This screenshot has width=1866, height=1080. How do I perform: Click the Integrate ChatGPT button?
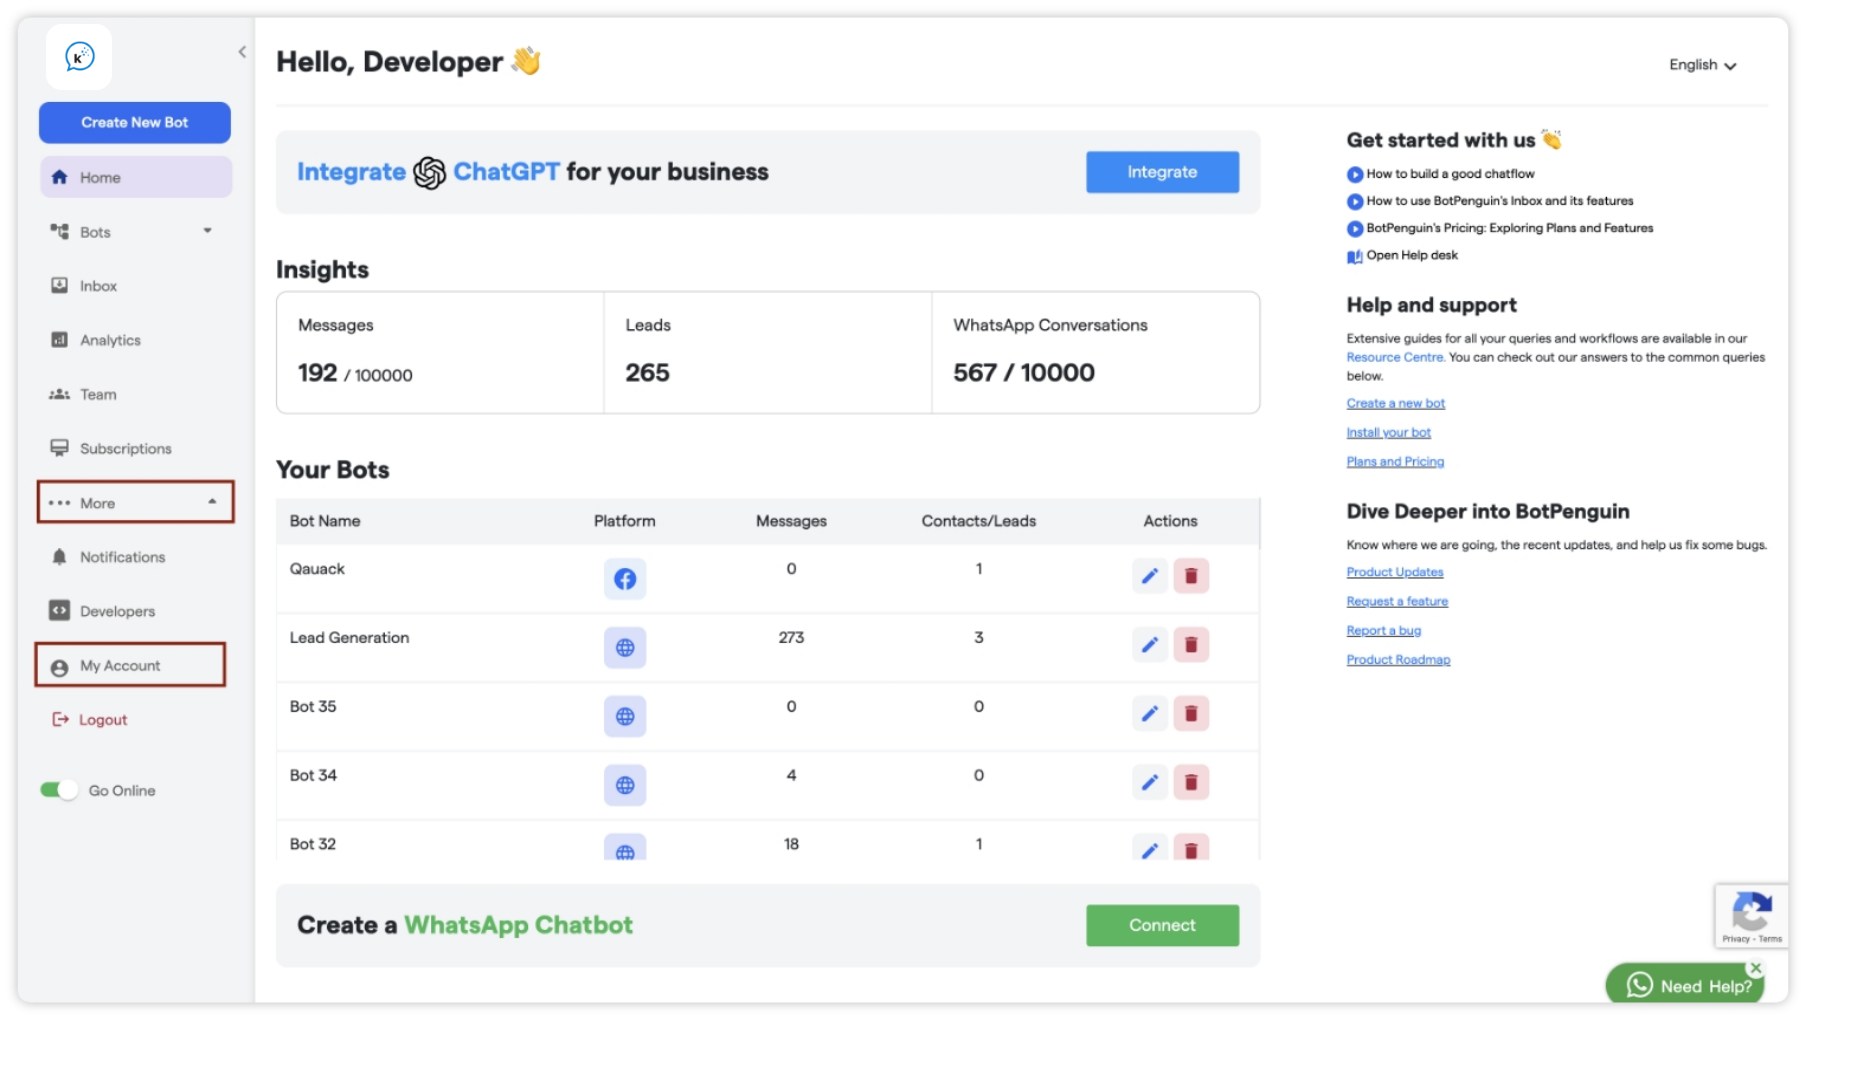coord(1162,172)
